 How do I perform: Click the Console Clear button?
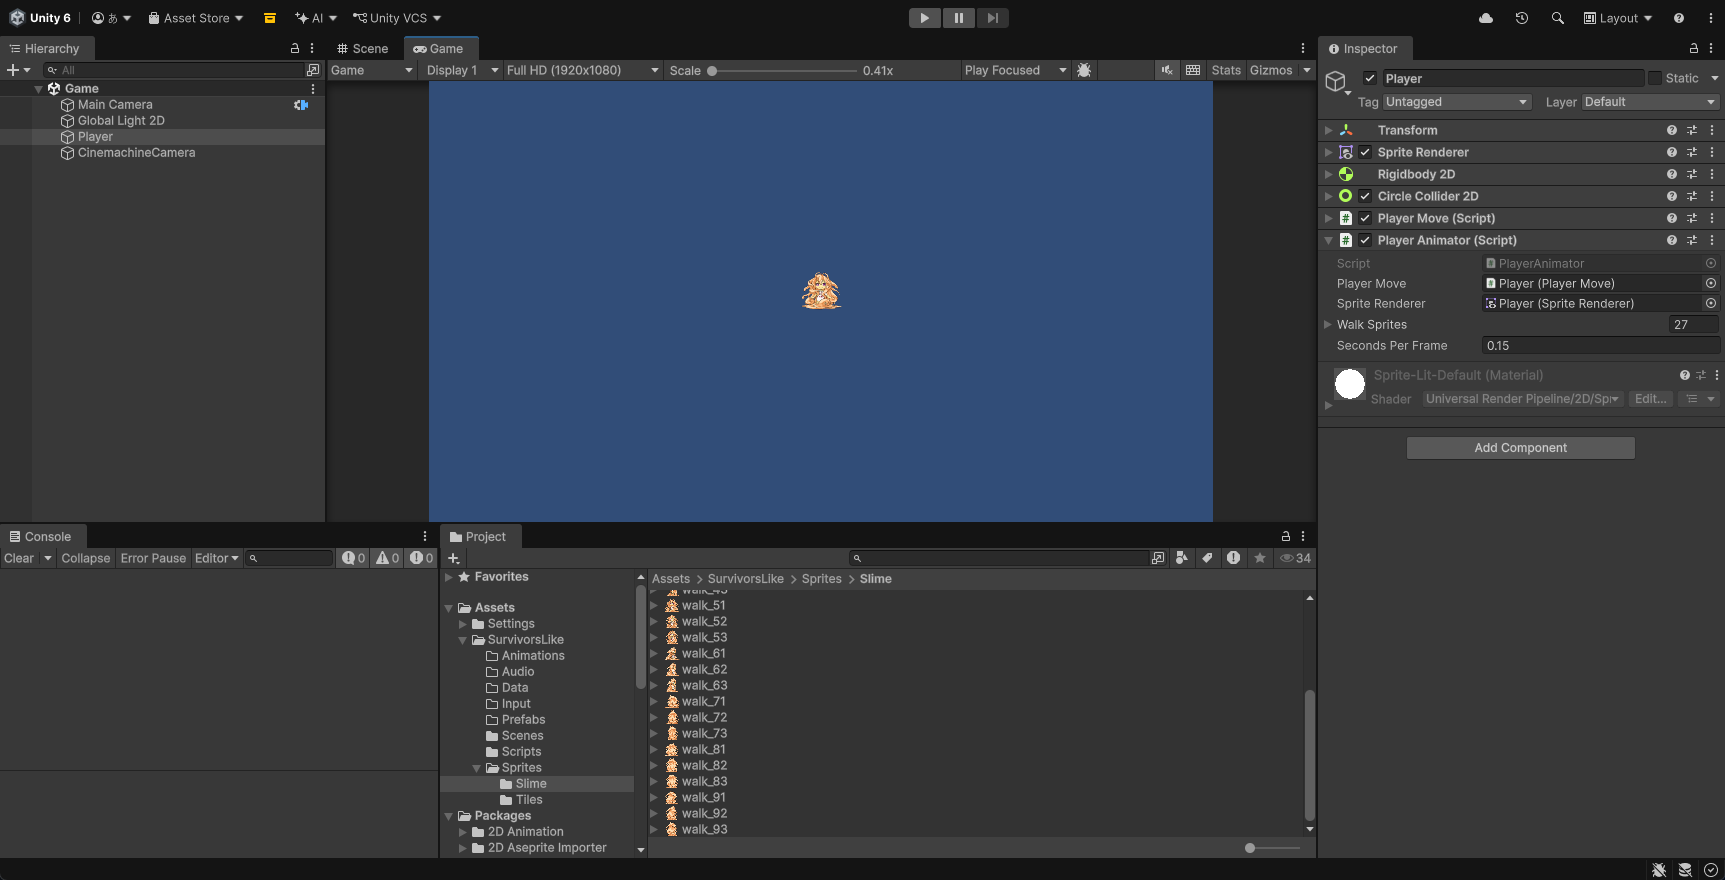(19, 558)
